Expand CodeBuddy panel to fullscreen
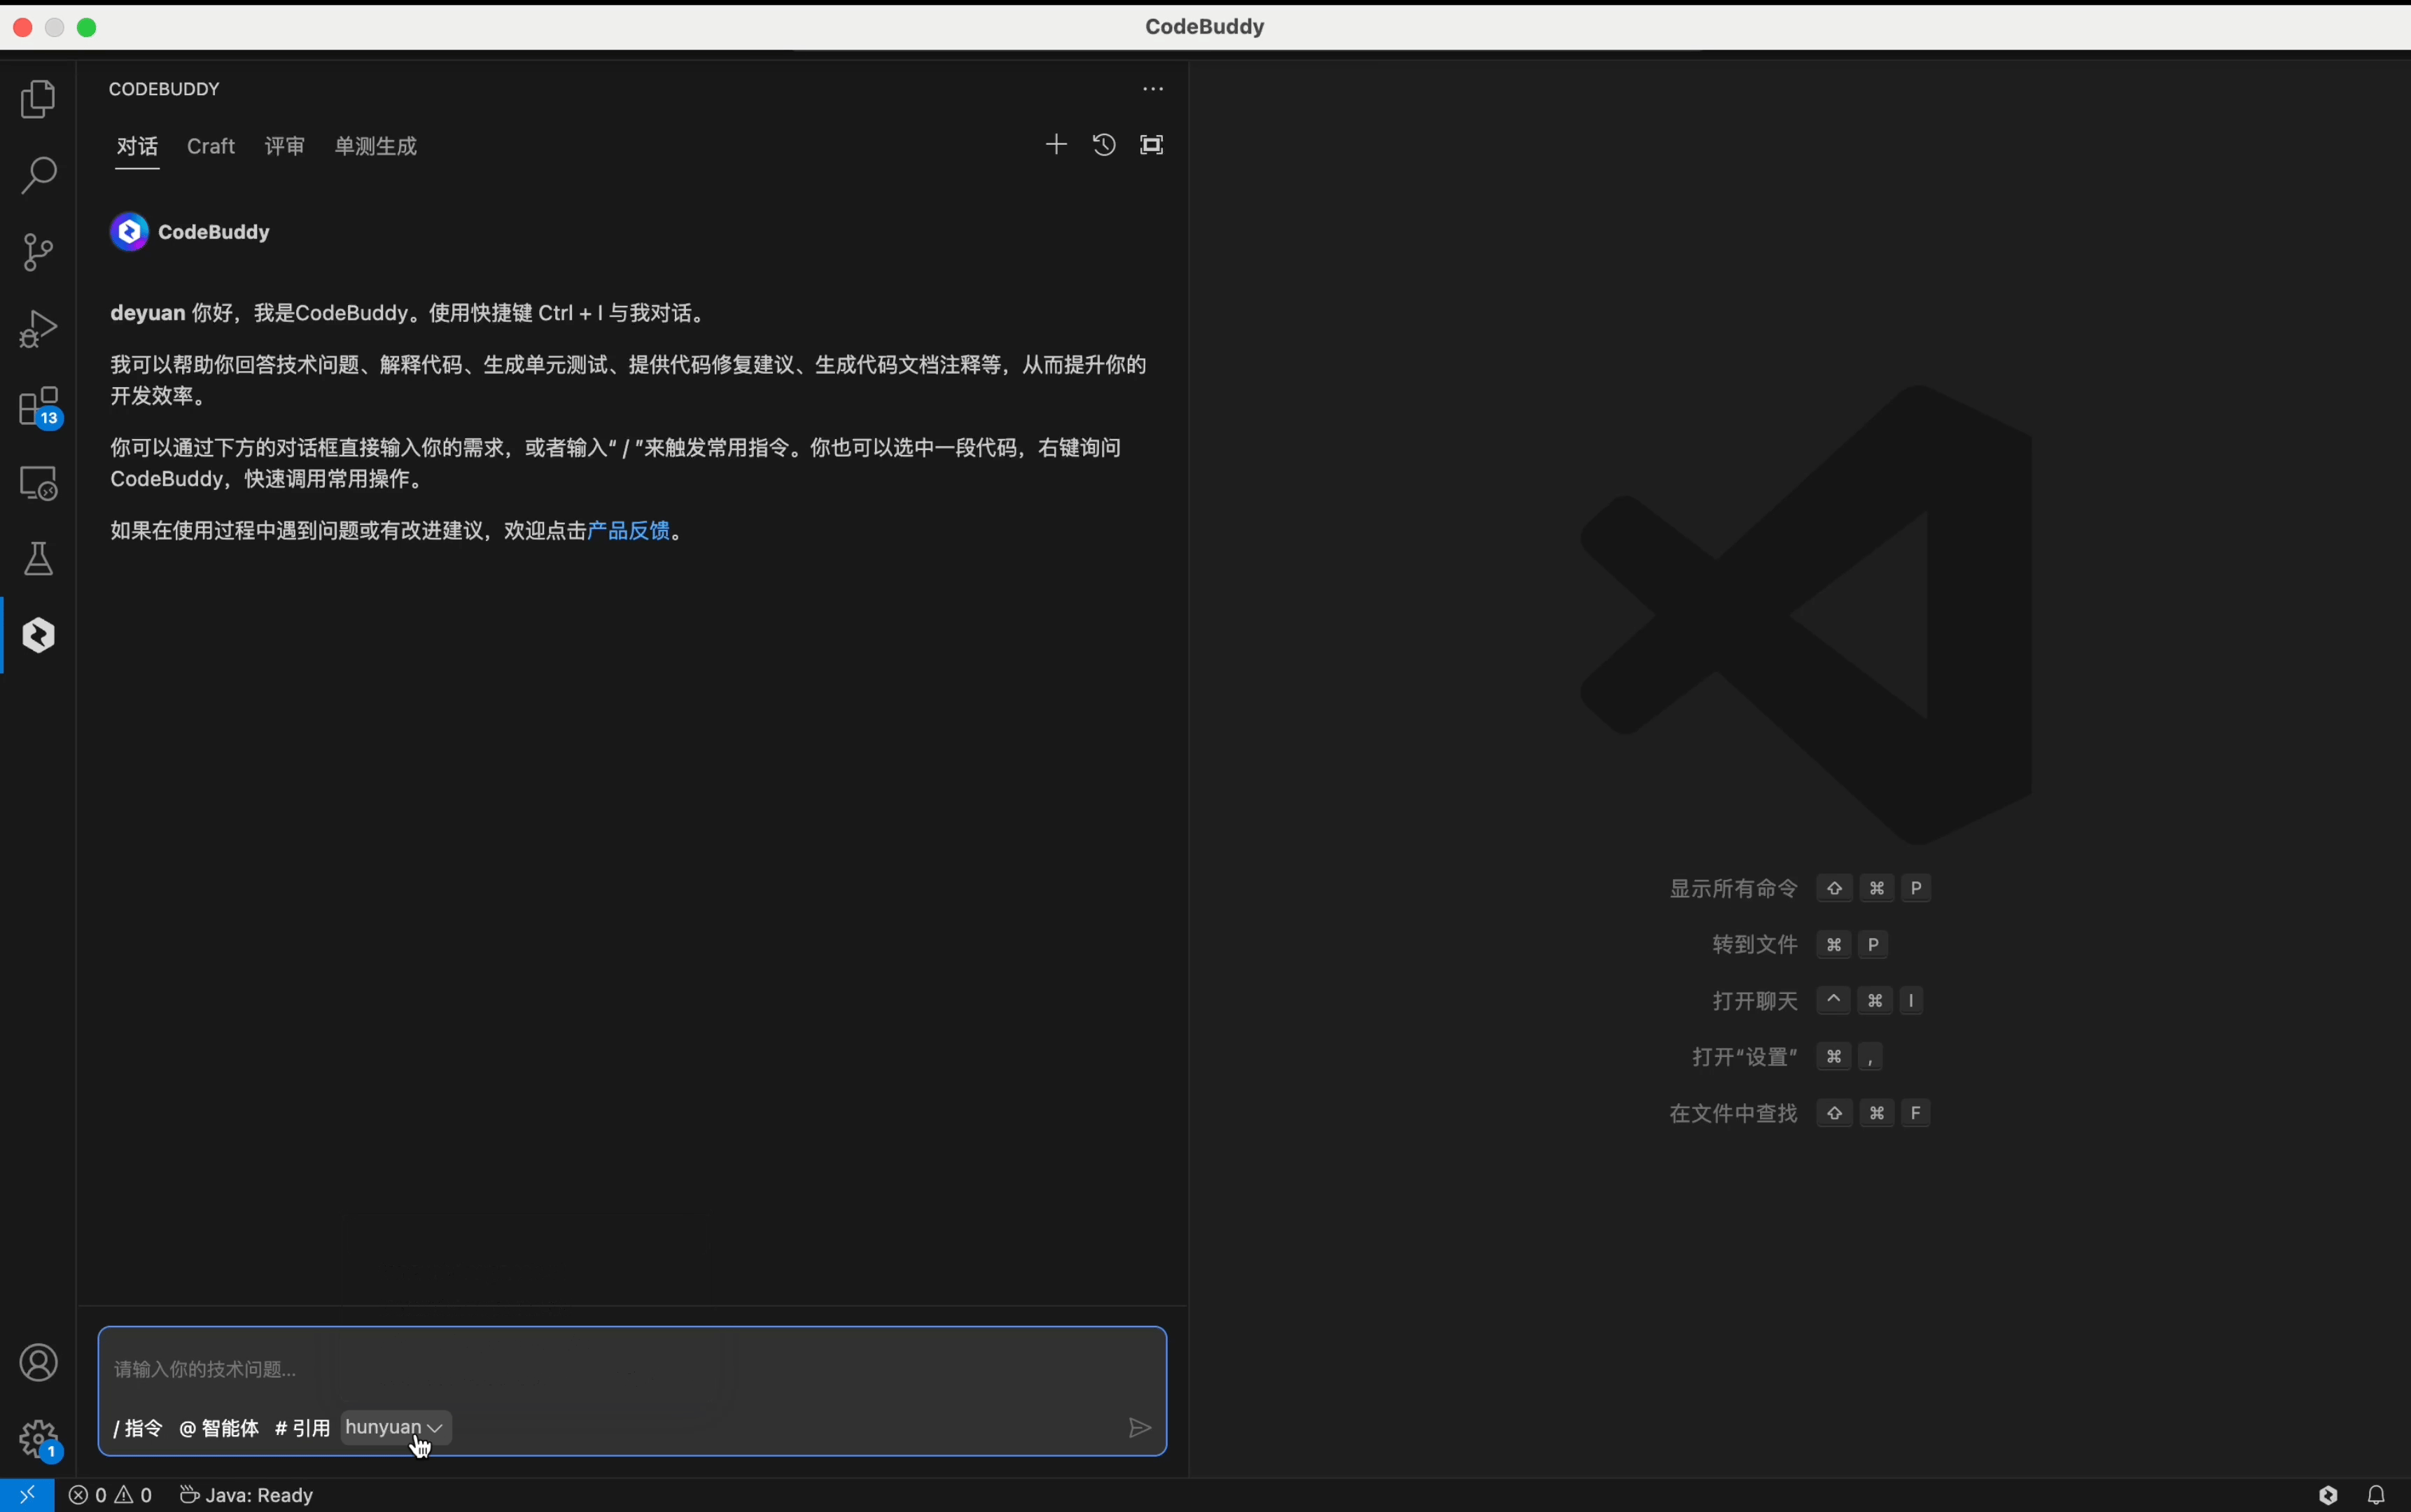2411x1512 pixels. (x=1152, y=145)
